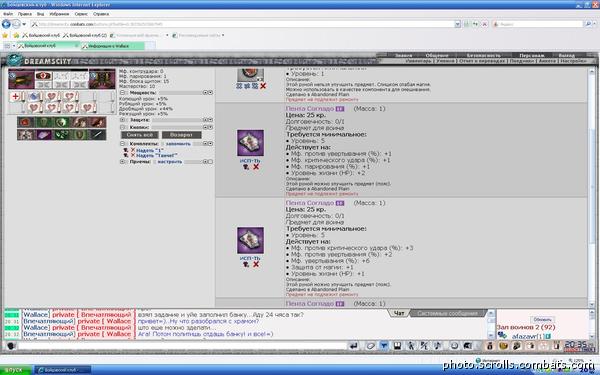This screenshot has width=600, height=375.
Task: Click the eraser icon to clear chat
Action: 370,346
